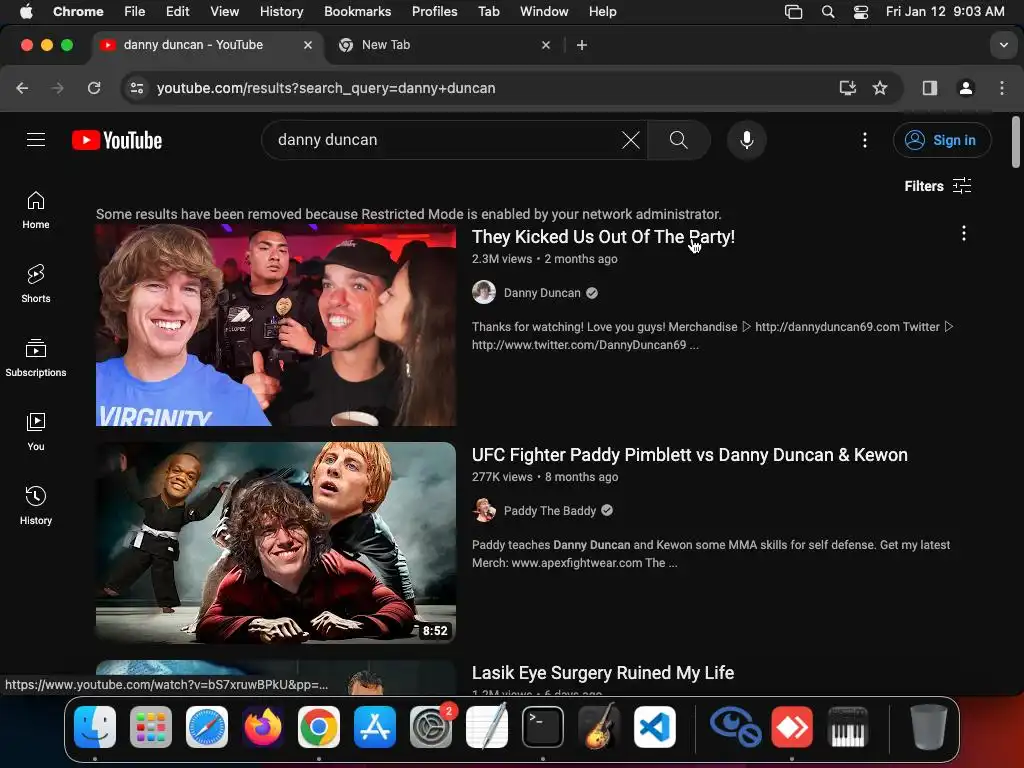This screenshot has width=1024, height=768.
Task: Open Subscriptions in the sidebar
Action: click(x=36, y=358)
